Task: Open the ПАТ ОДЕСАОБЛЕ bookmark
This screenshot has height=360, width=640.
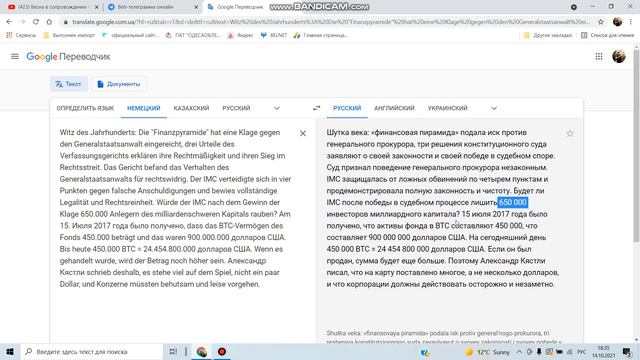Action: [x=193, y=35]
